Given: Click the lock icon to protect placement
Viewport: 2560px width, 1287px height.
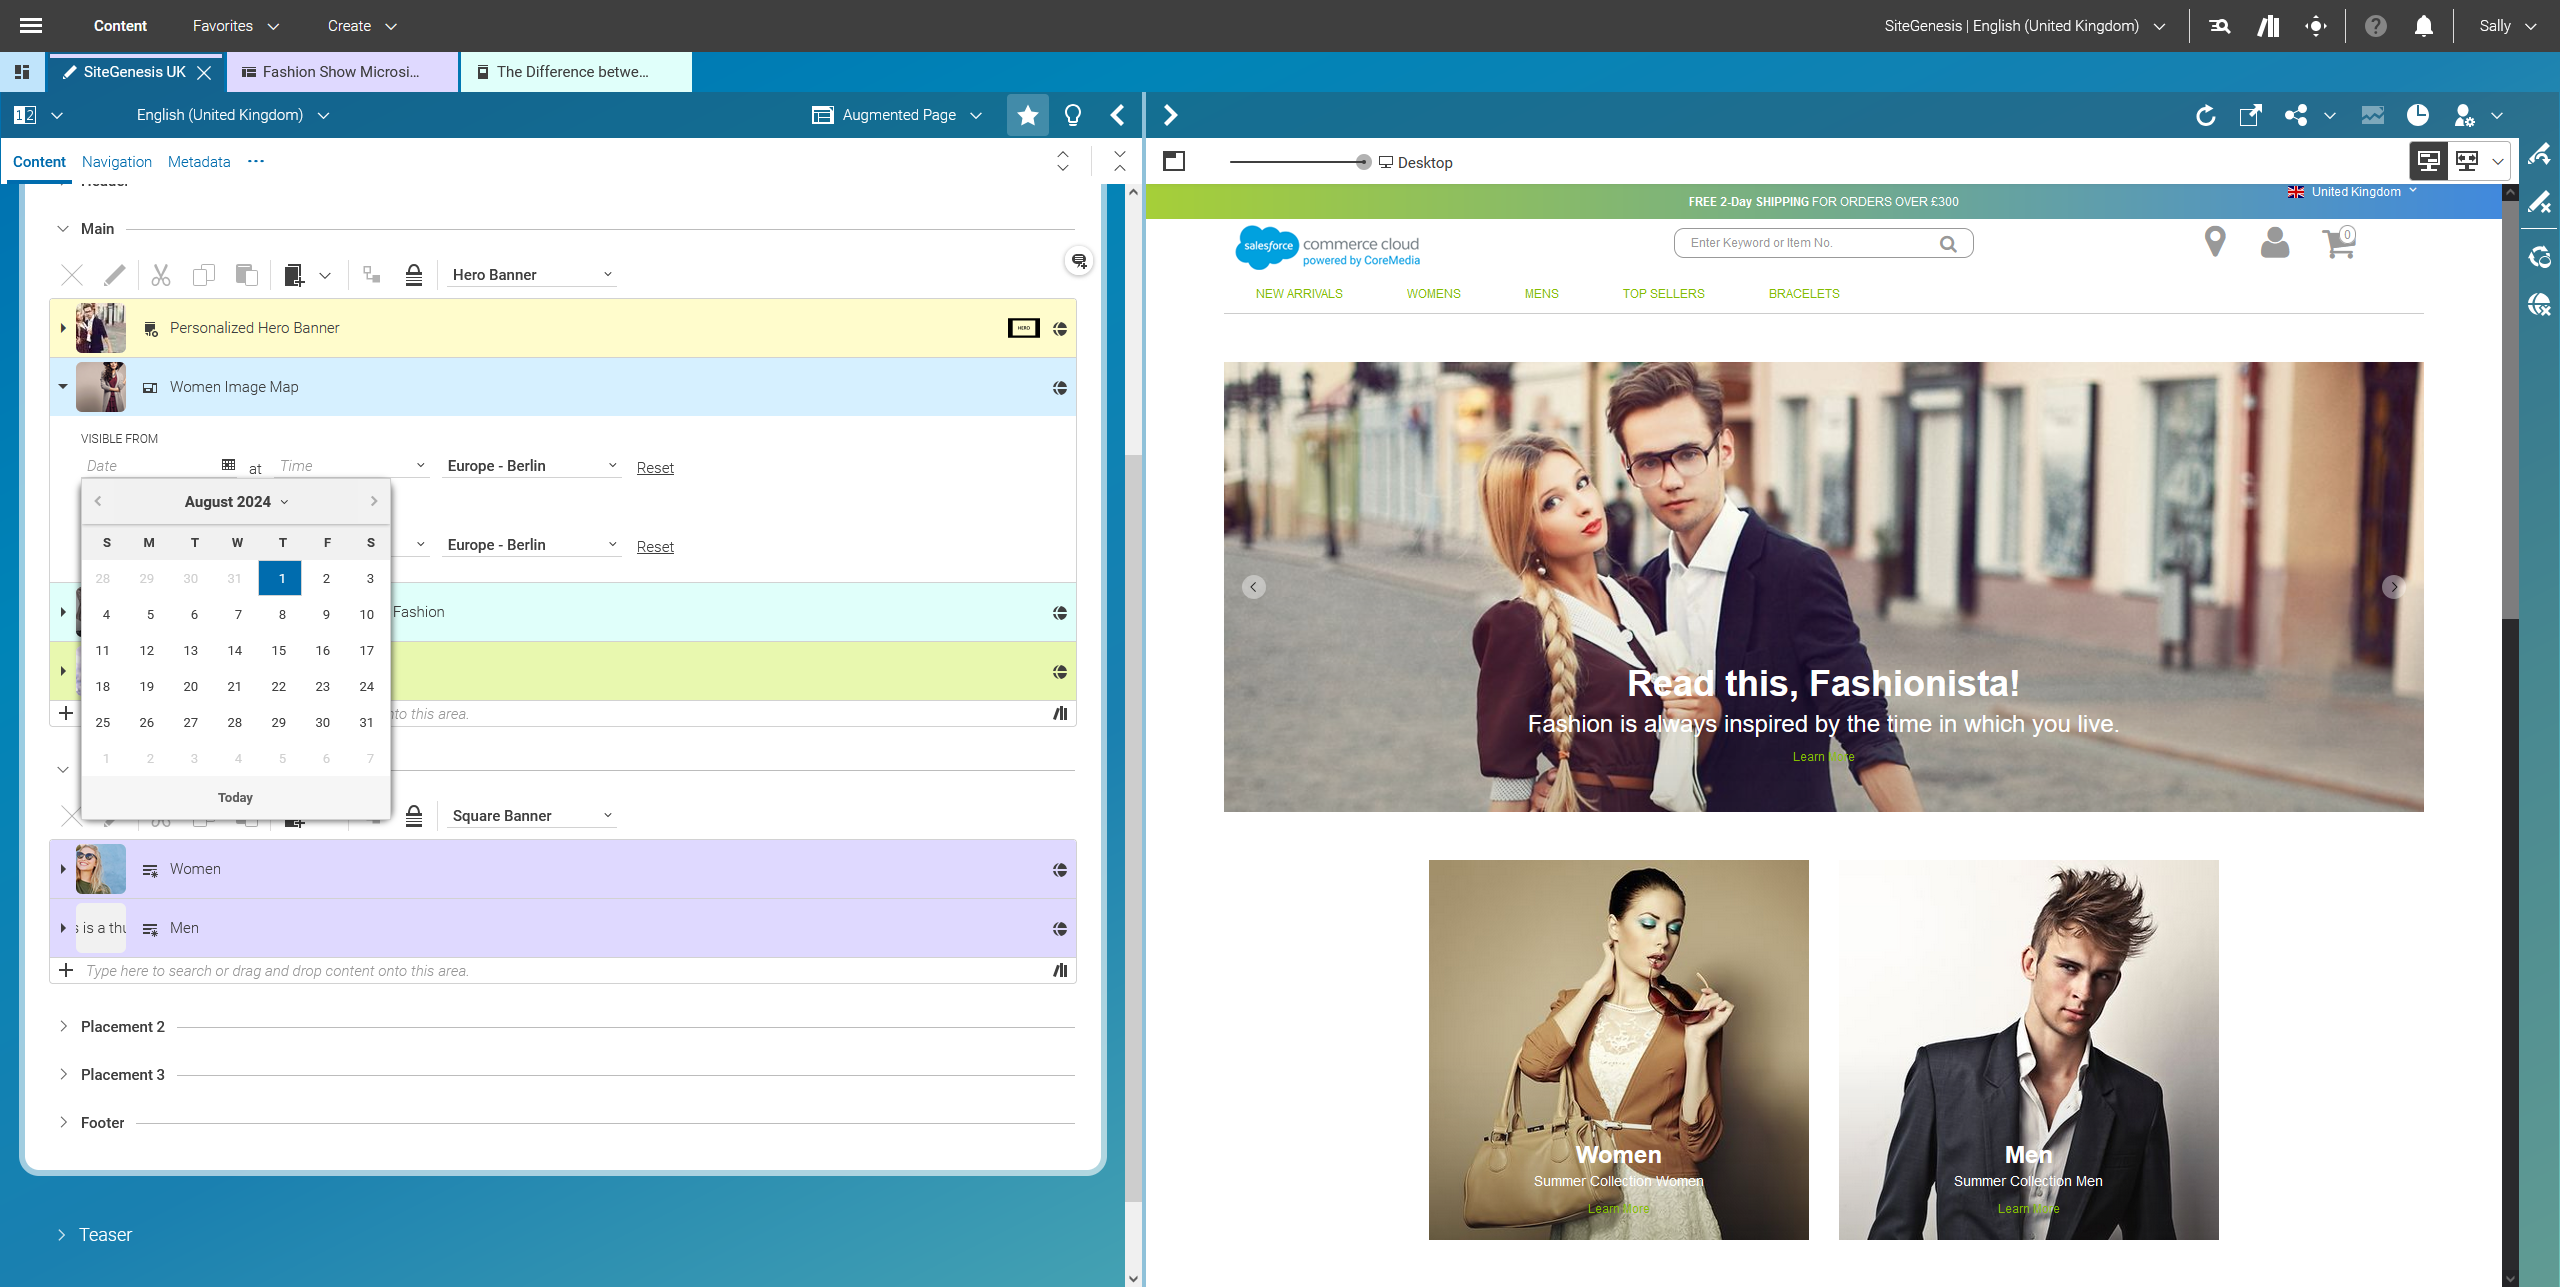Looking at the screenshot, I should (415, 274).
